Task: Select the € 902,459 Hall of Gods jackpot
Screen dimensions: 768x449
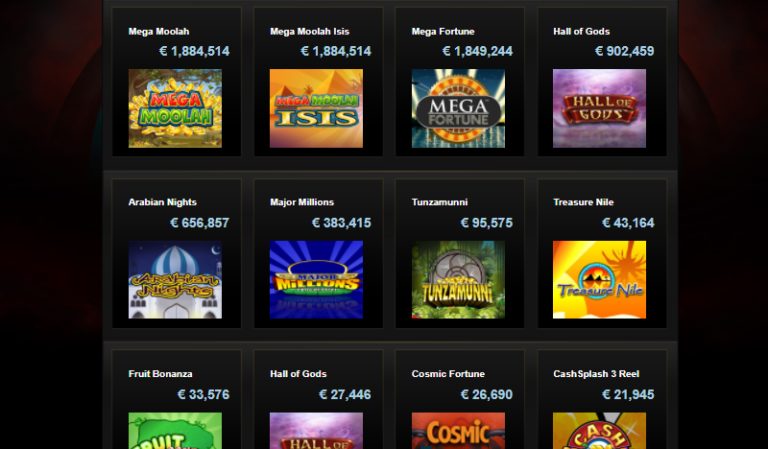Action: point(624,51)
